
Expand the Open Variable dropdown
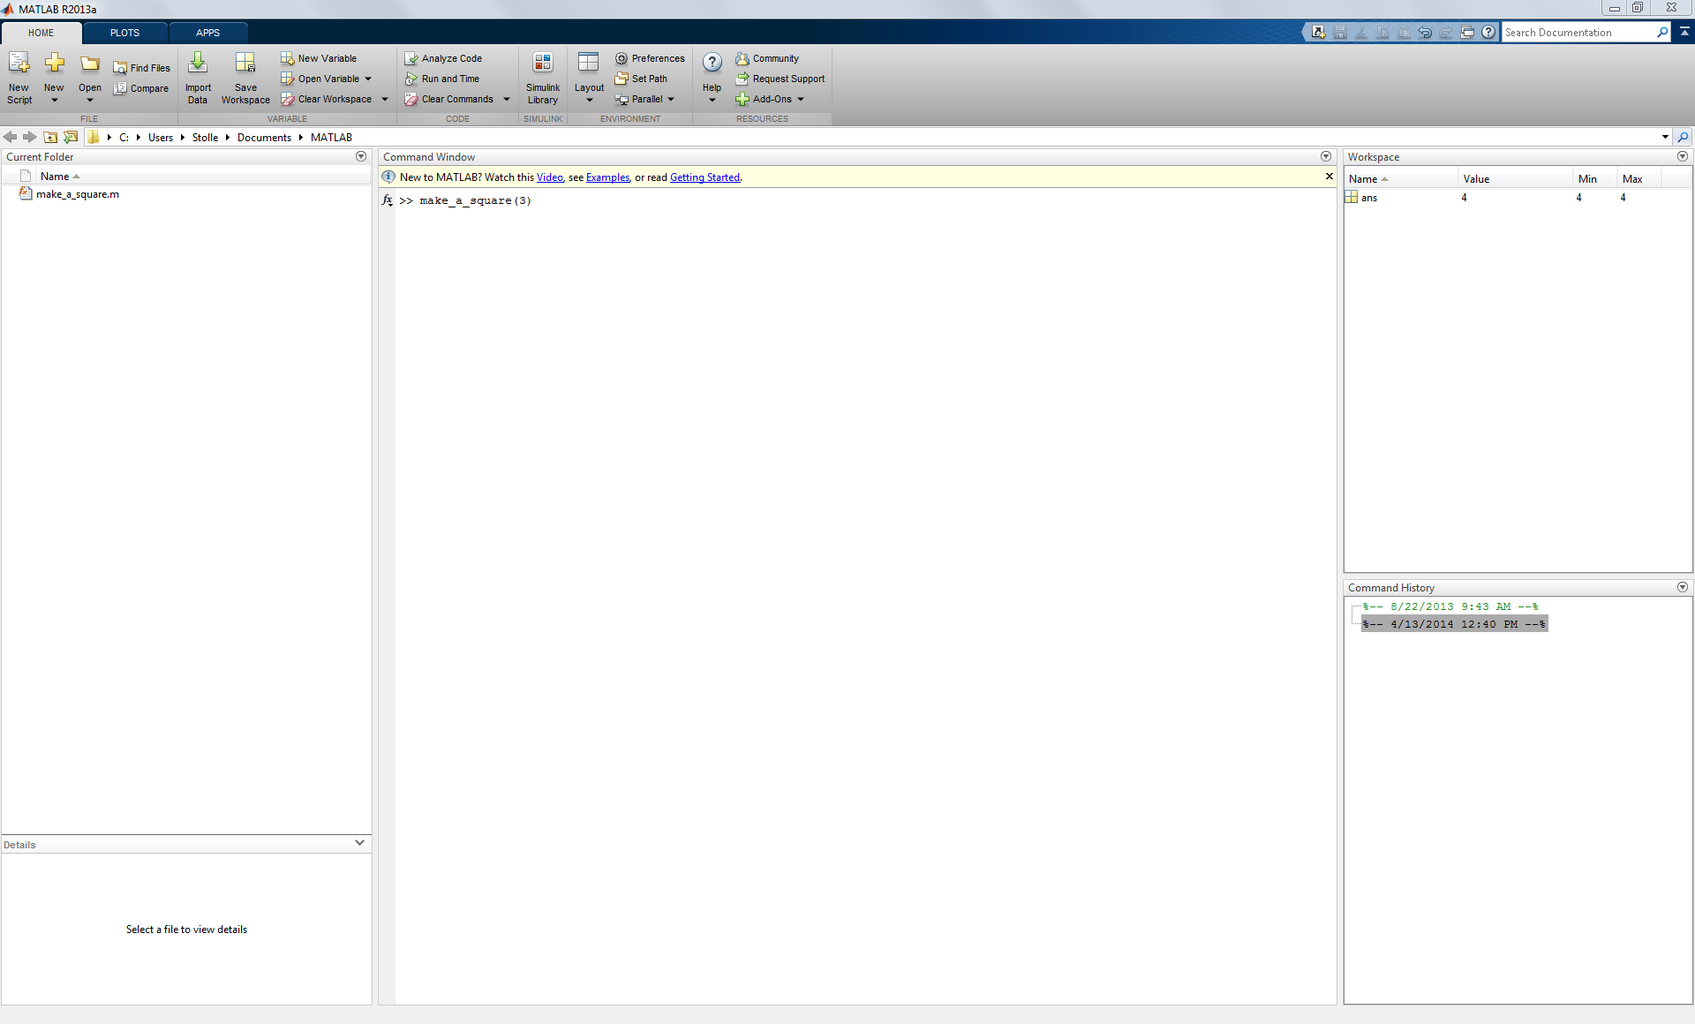(x=368, y=78)
